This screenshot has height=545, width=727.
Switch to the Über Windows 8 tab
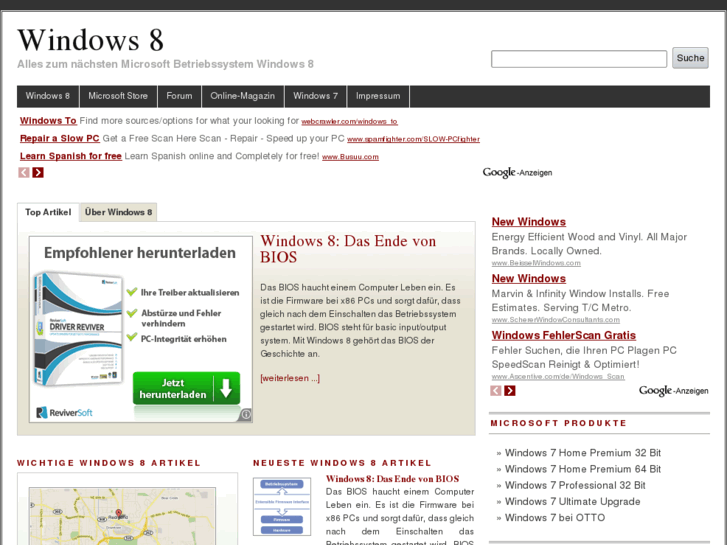[x=118, y=212]
